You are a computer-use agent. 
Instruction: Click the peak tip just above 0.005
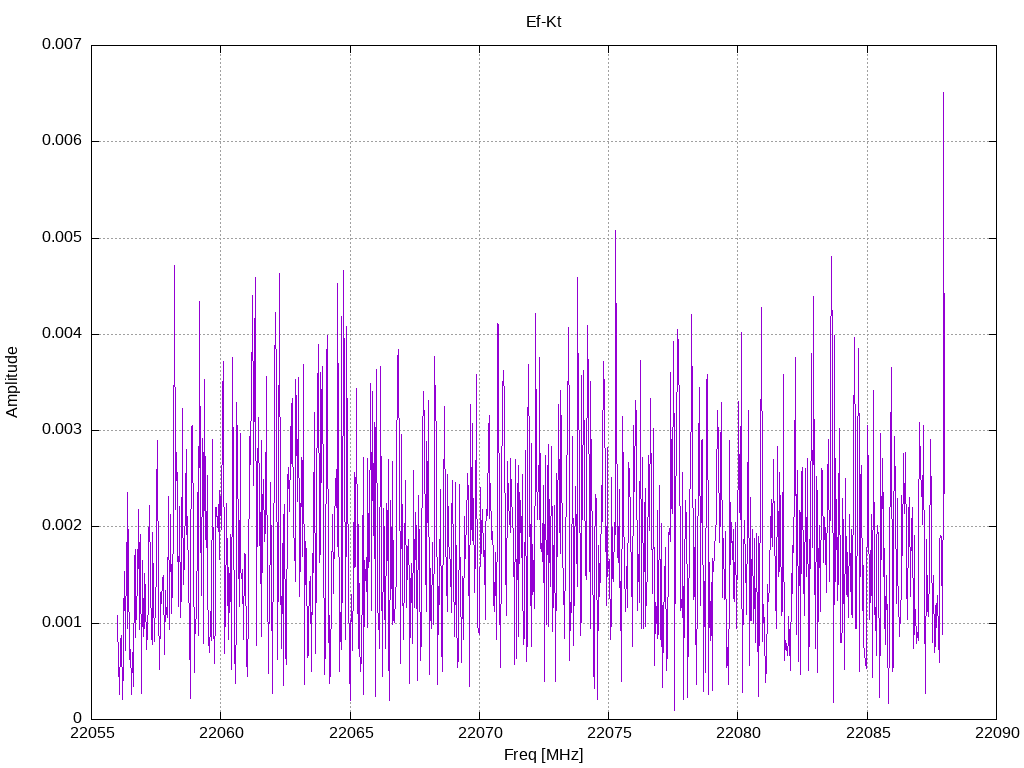point(615,230)
